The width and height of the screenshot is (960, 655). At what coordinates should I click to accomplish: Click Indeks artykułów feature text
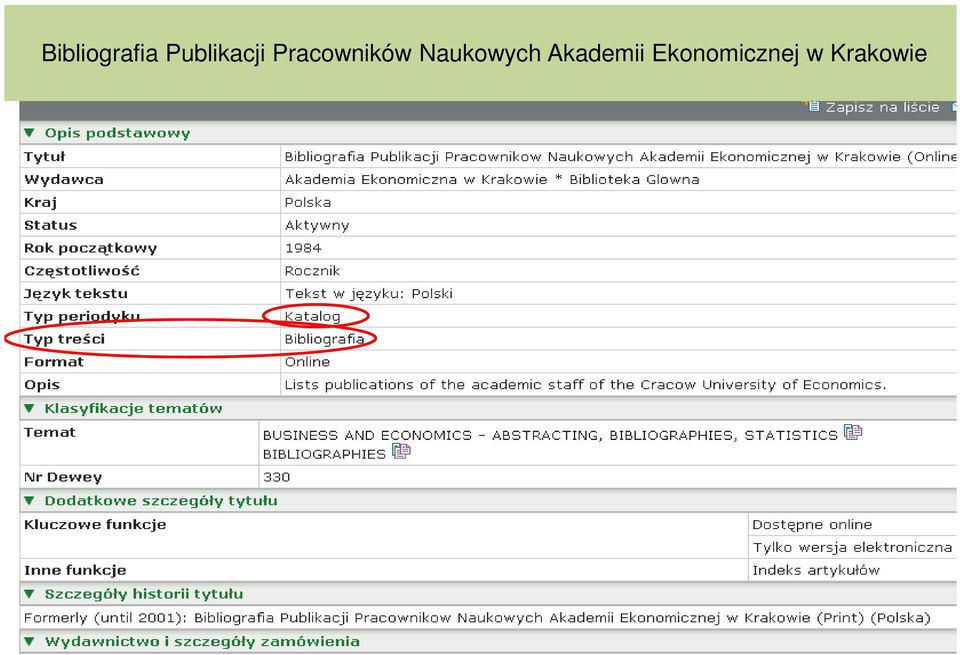[x=816, y=571]
